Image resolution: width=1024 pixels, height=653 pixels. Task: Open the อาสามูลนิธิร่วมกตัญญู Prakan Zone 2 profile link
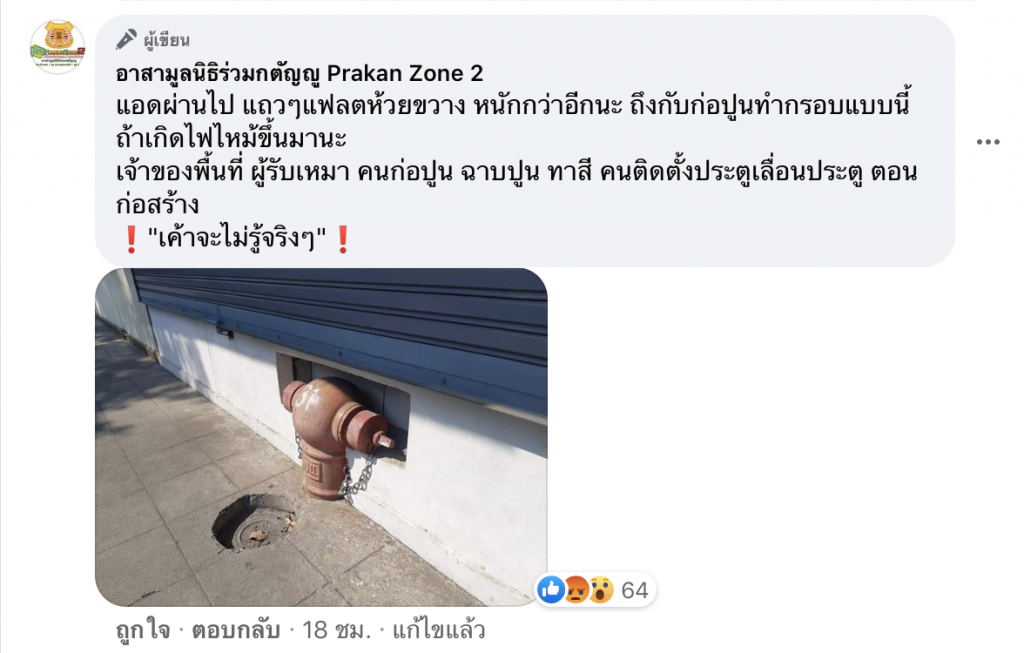point(299,74)
